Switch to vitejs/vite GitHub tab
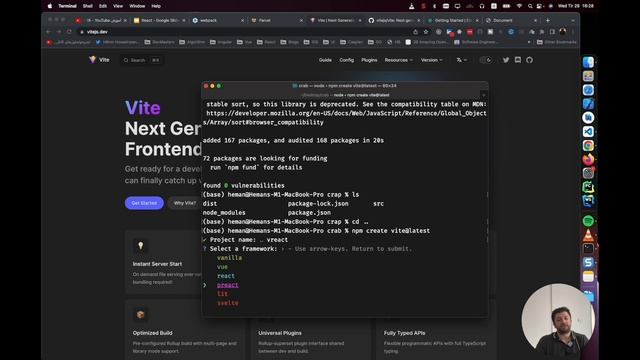Viewport: 640px width, 360px height. tap(394, 20)
